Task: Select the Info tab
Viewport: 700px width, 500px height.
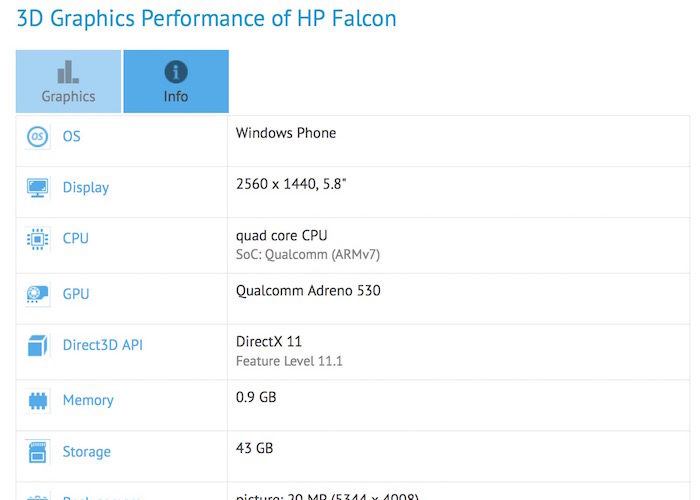Action: pos(176,82)
